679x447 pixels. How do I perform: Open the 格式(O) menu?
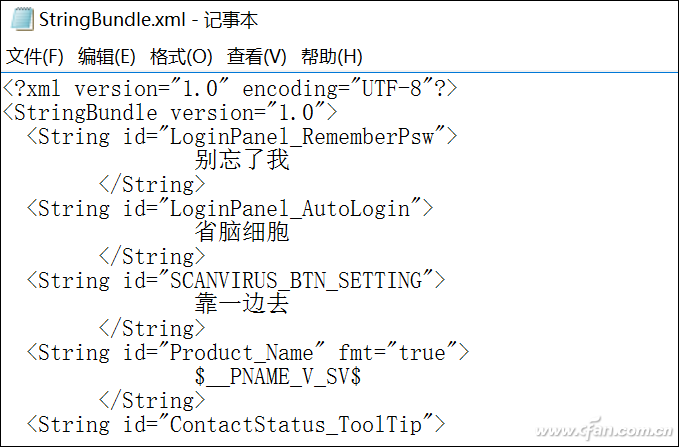point(181,56)
